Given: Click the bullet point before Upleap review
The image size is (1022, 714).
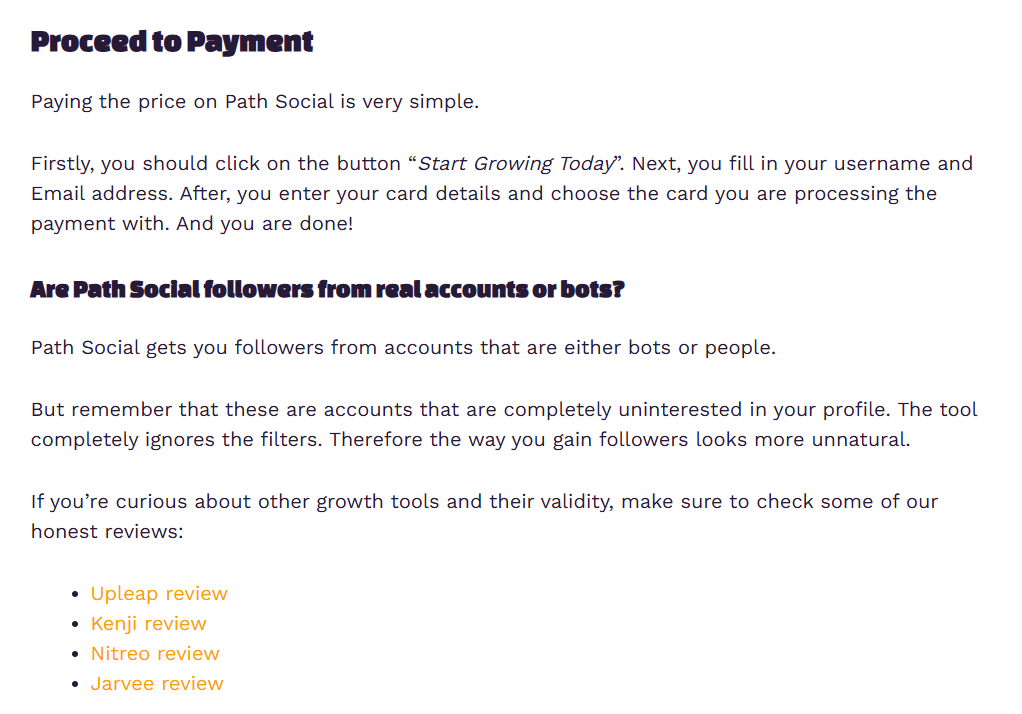Looking at the screenshot, I should (76, 595).
